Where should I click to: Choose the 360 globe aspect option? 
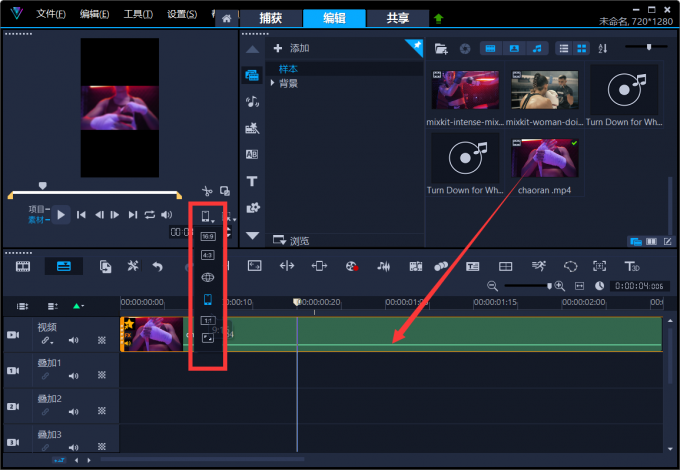[x=208, y=277]
